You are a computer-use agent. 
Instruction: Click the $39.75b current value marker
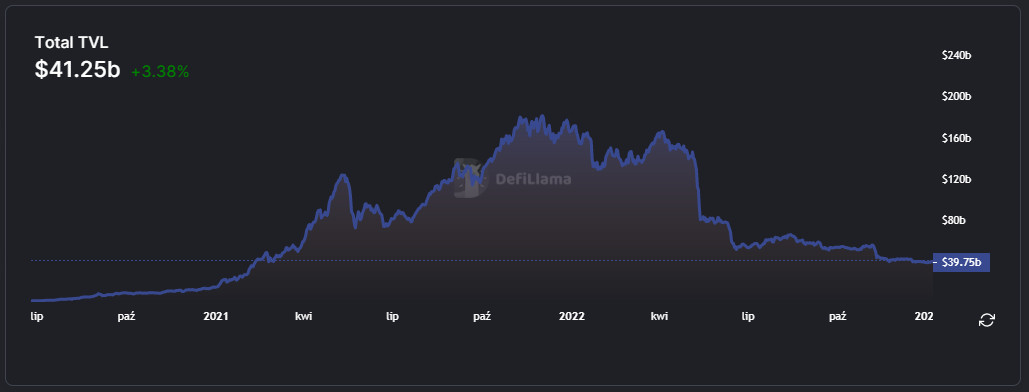tap(961, 262)
